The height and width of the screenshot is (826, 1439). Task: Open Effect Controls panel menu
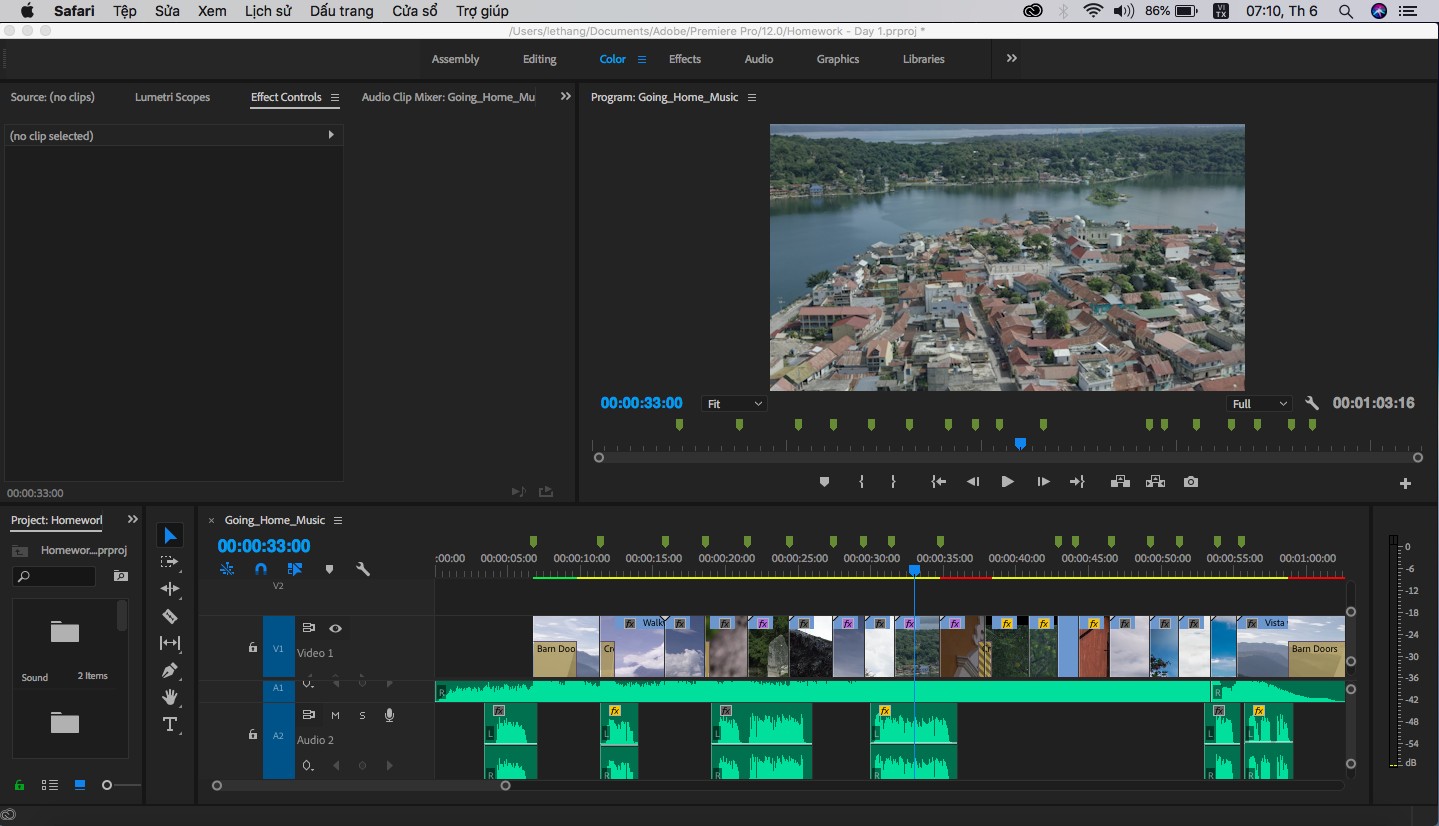coord(335,98)
